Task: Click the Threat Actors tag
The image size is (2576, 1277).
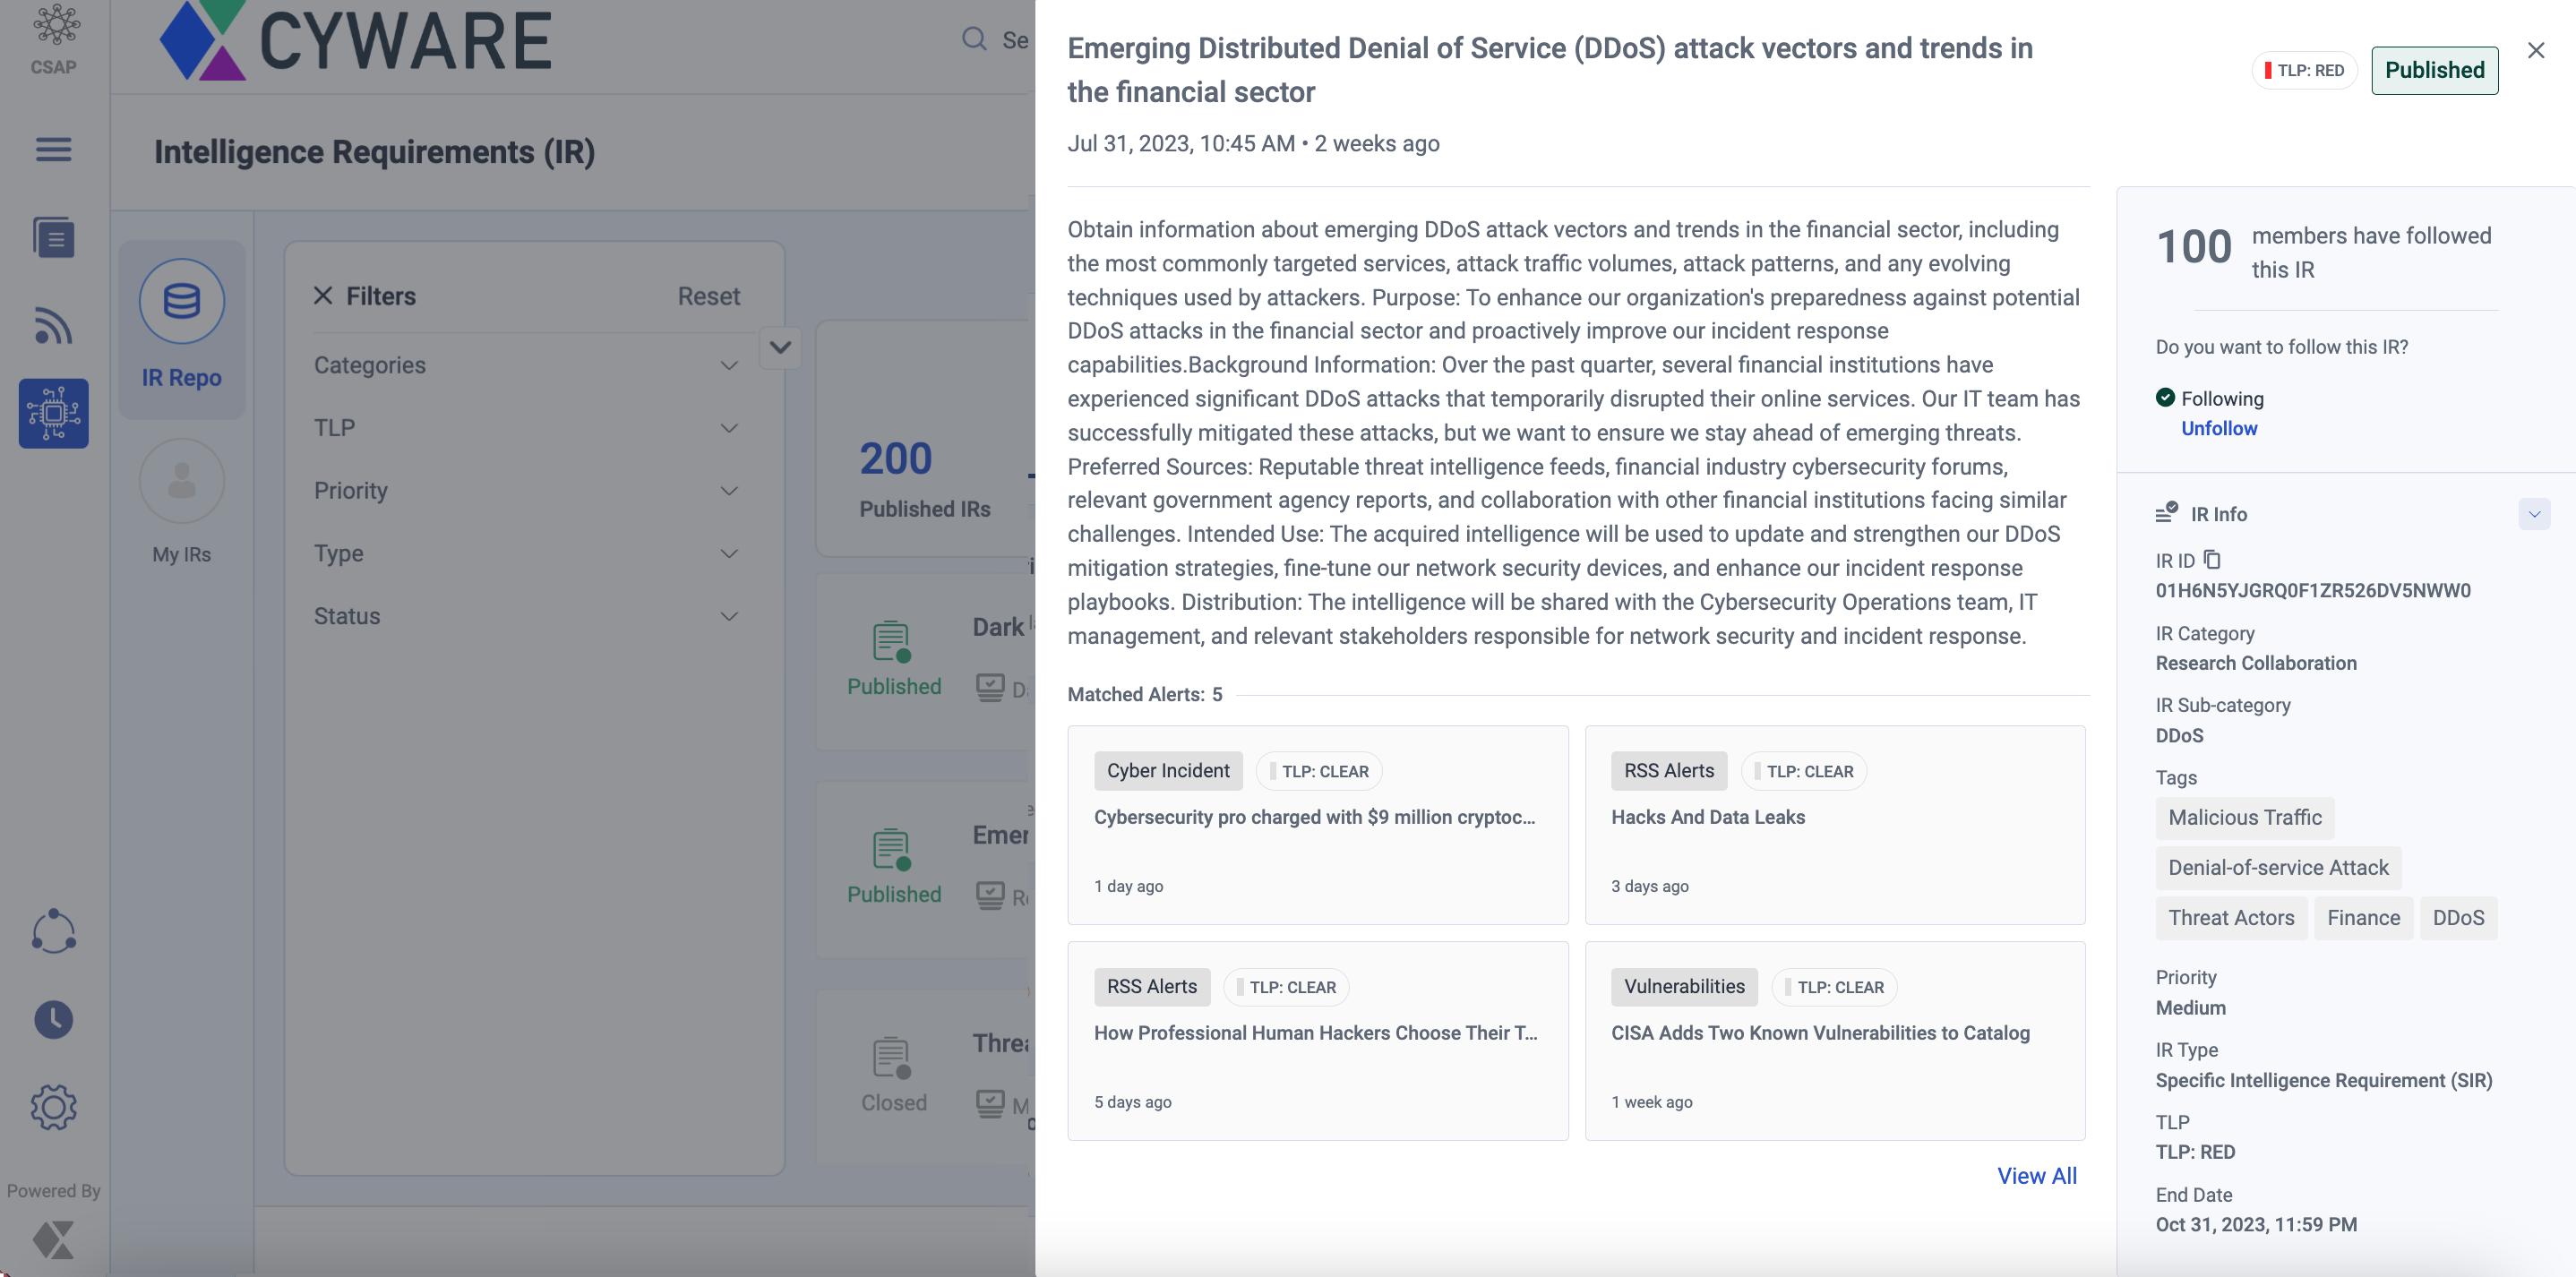Action: [x=2231, y=918]
